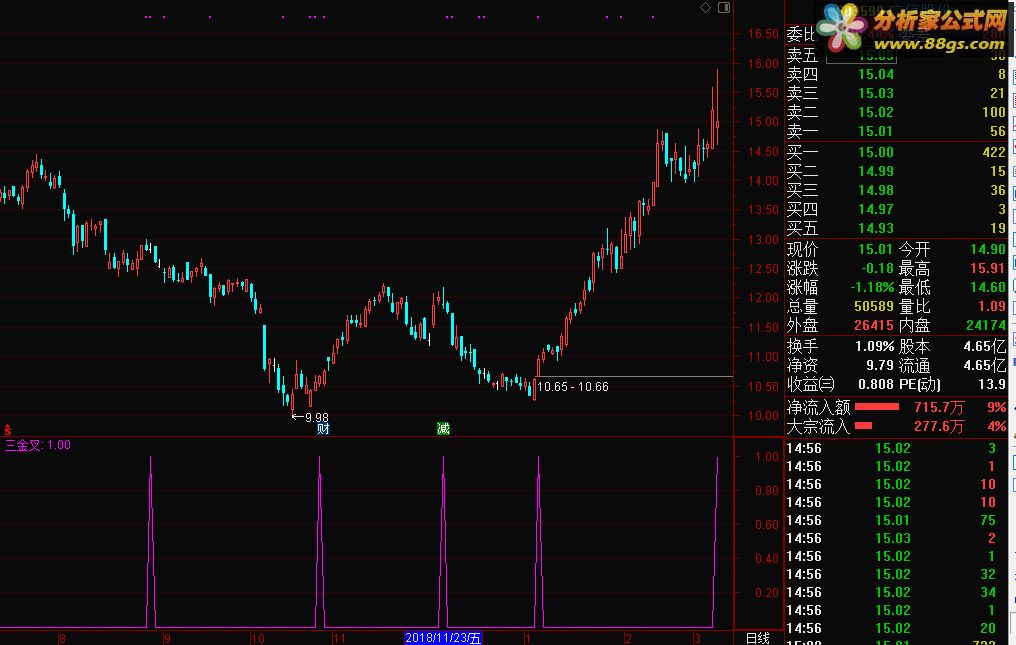Click the 买一 volume 422
1016x645 pixels.
(994, 152)
